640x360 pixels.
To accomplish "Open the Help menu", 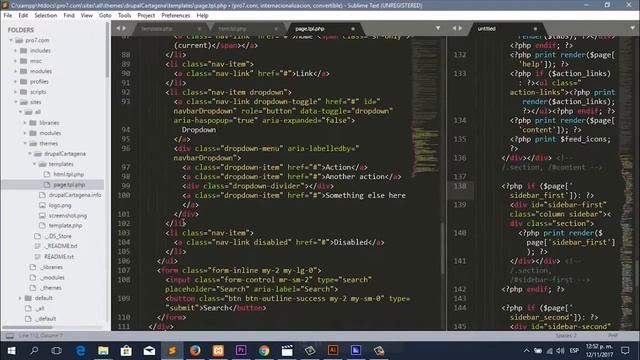I will point(202,16).
